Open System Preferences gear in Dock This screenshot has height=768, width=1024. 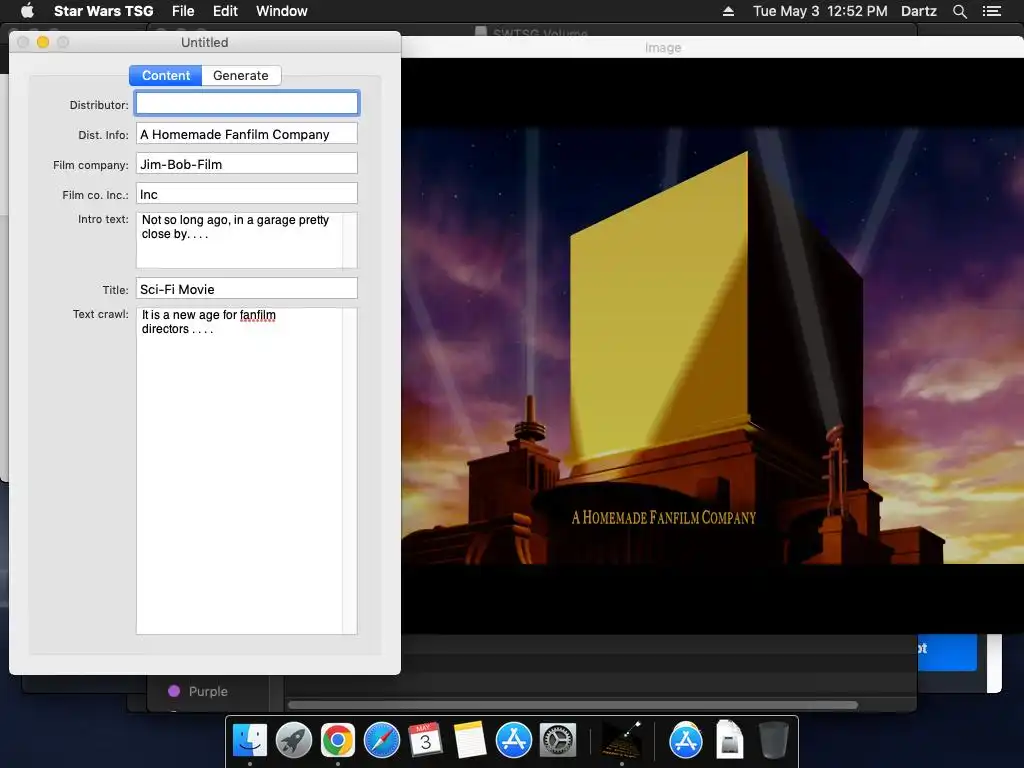[558, 740]
